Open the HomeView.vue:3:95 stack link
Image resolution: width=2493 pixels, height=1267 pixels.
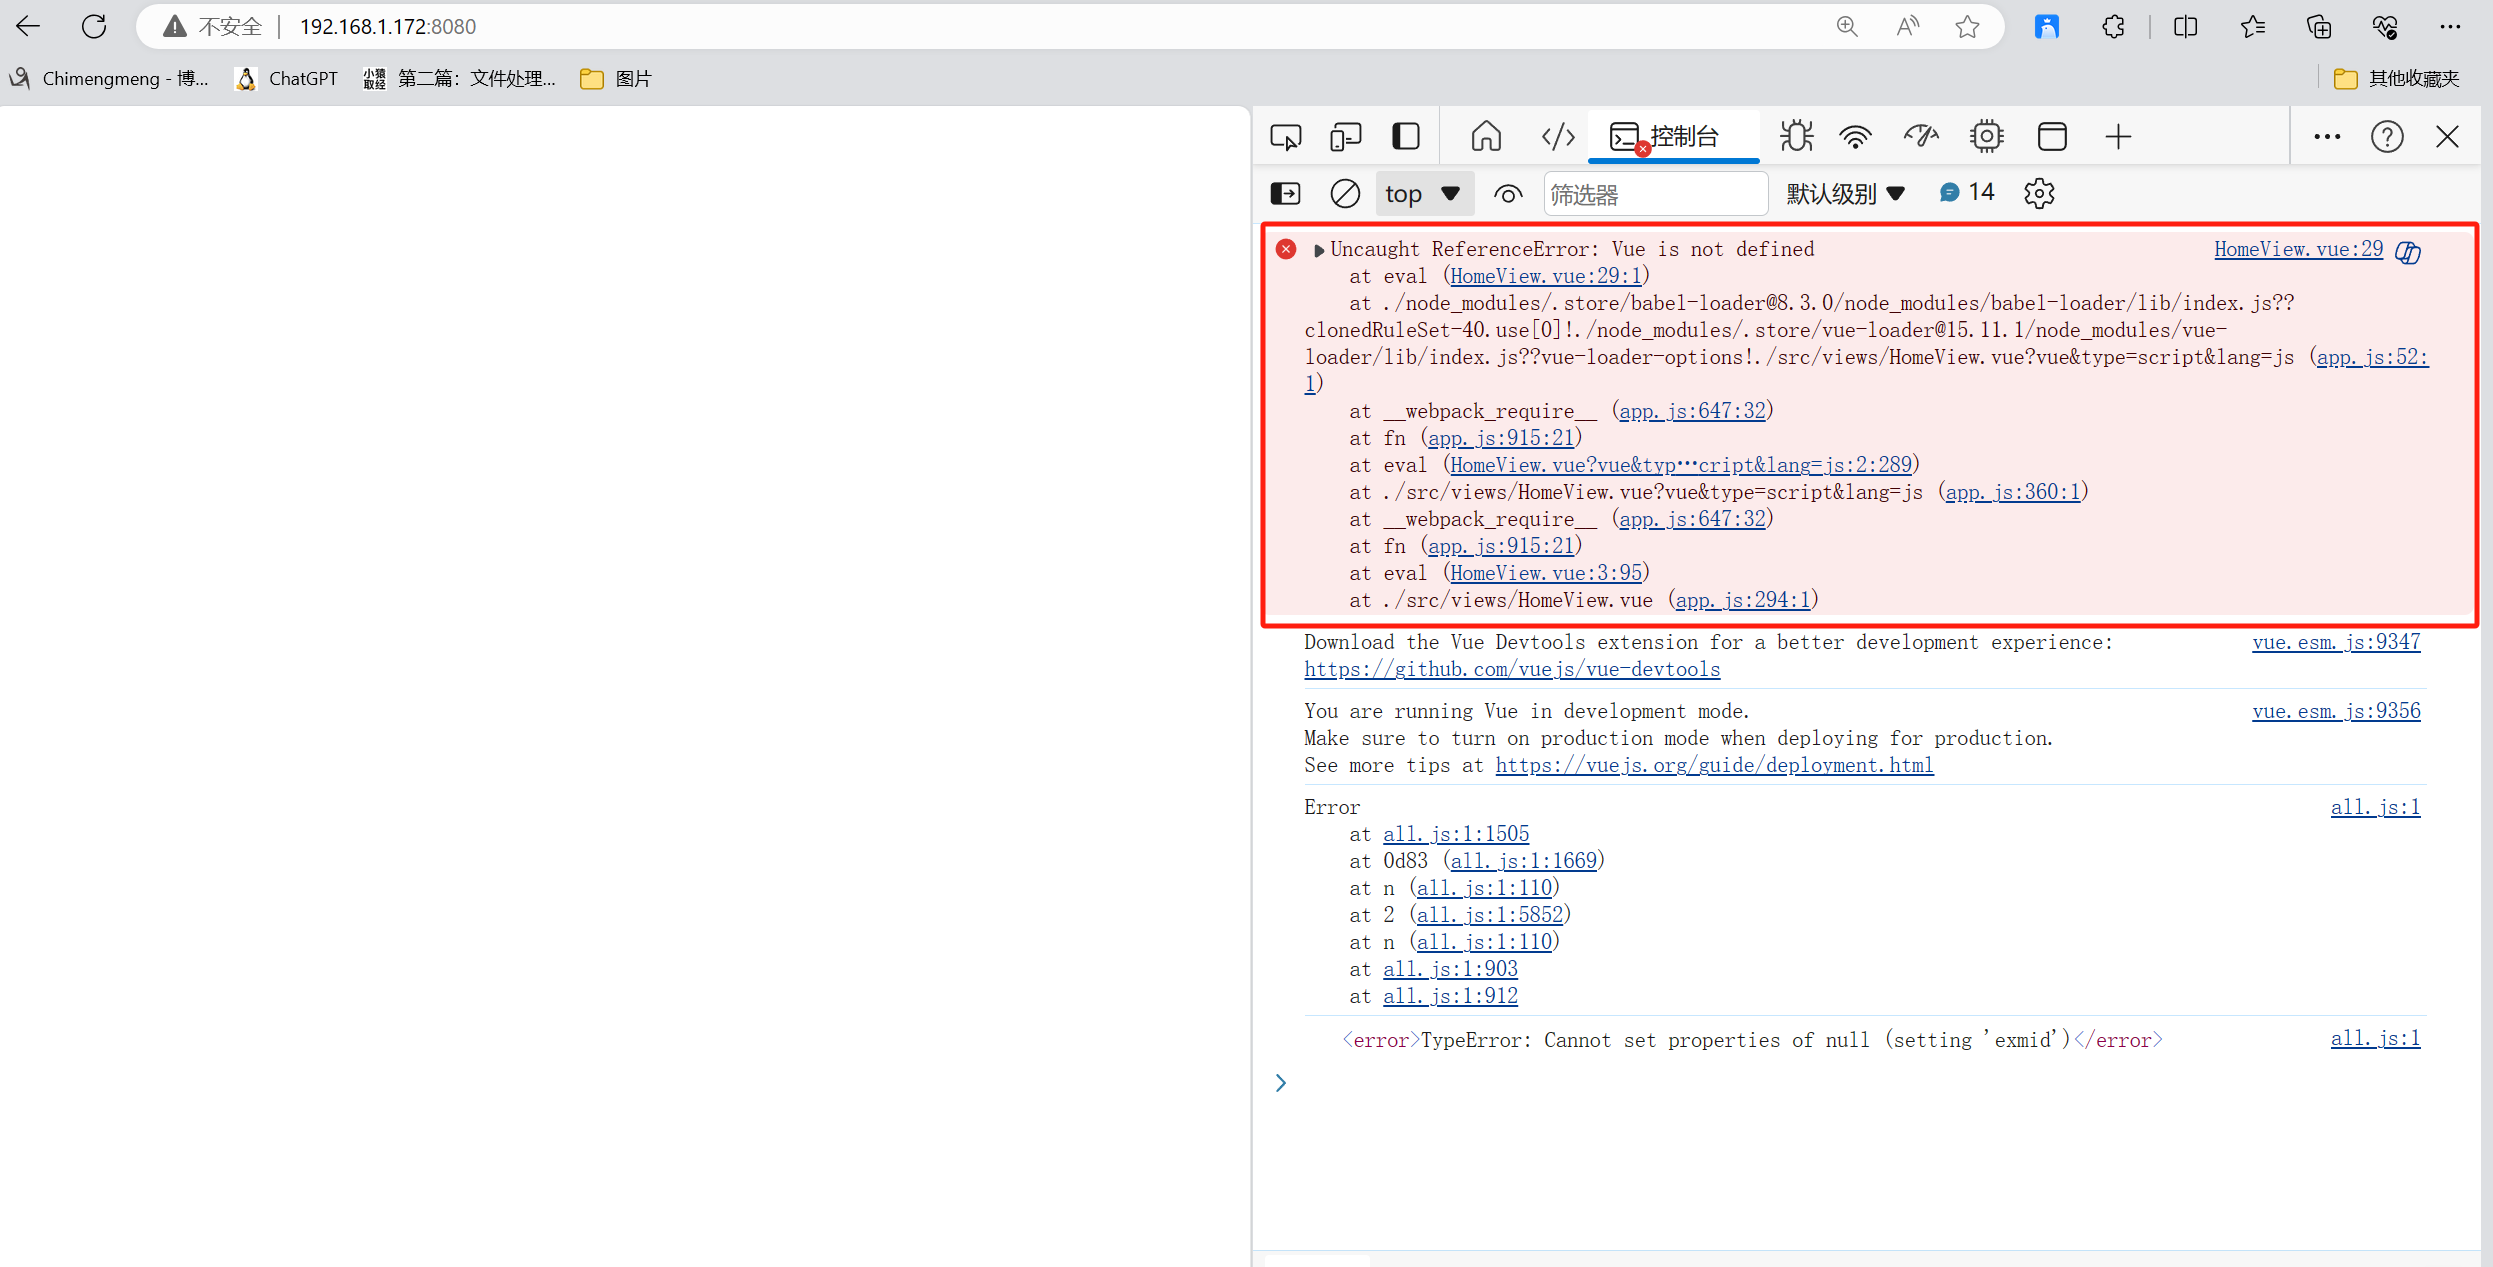tap(1546, 573)
